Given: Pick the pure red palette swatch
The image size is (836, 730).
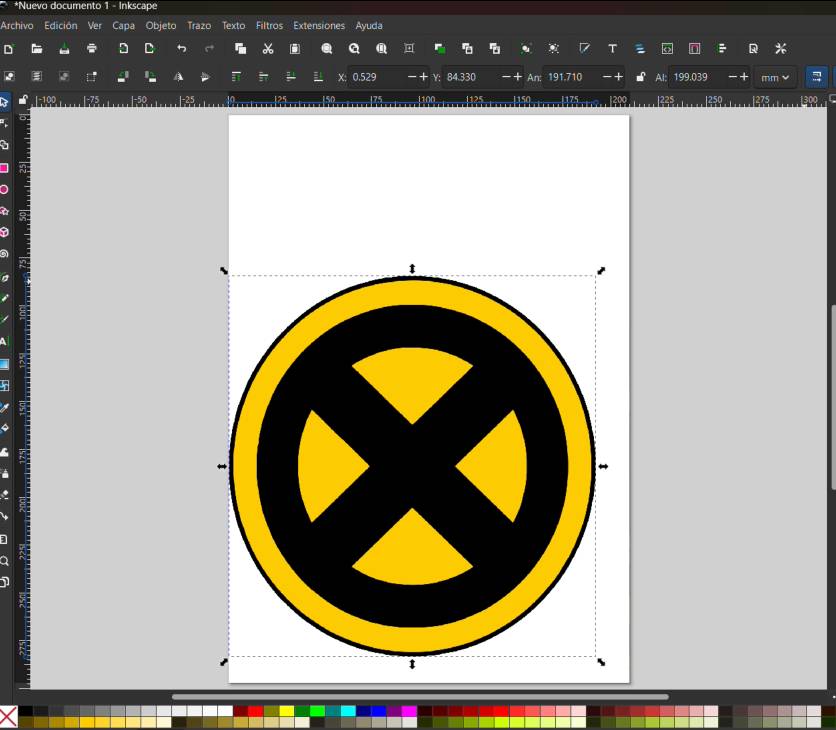Looking at the screenshot, I should point(255,711).
